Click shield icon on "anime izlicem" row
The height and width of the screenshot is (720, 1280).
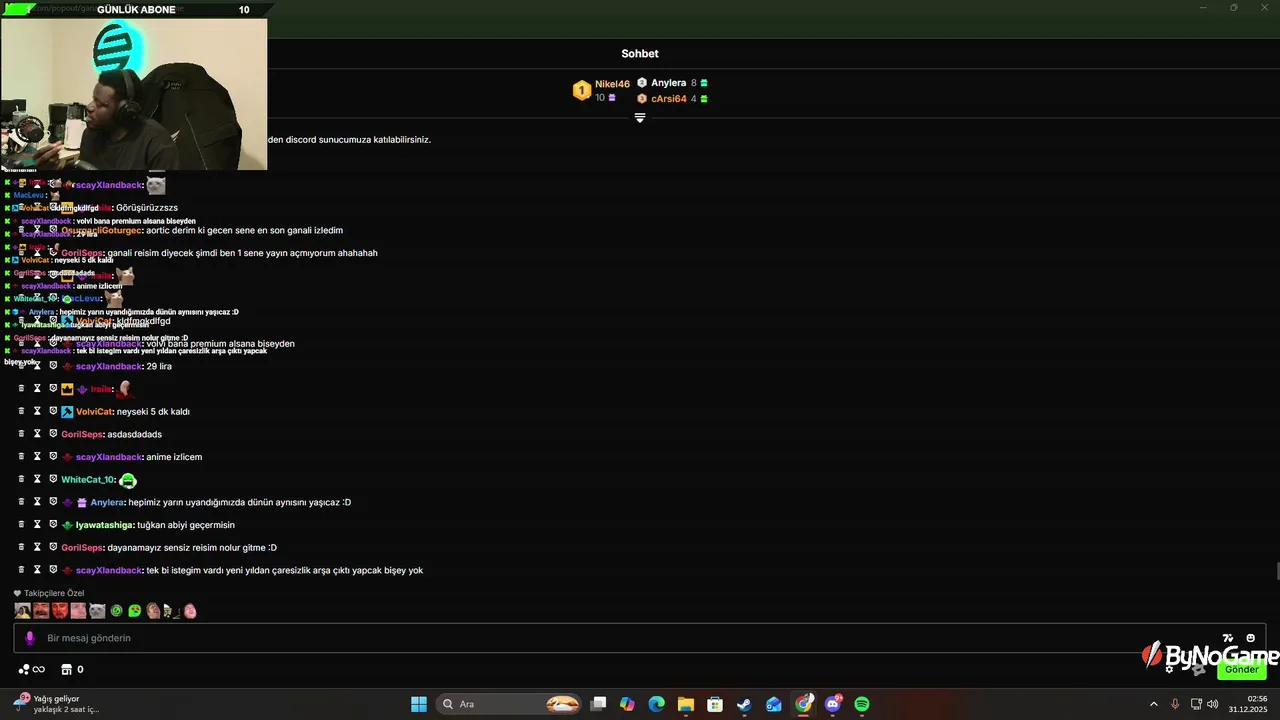(53, 457)
